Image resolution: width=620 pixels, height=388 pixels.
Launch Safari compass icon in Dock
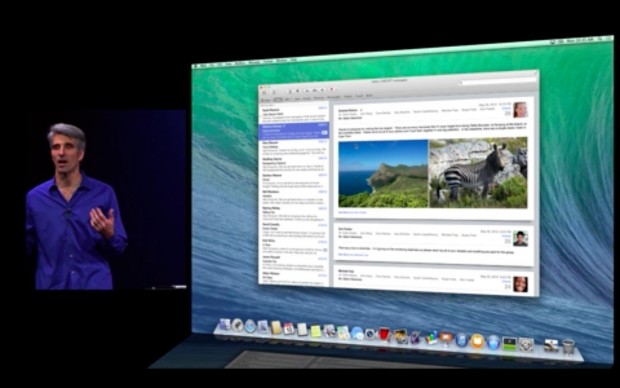(x=250, y=326)
